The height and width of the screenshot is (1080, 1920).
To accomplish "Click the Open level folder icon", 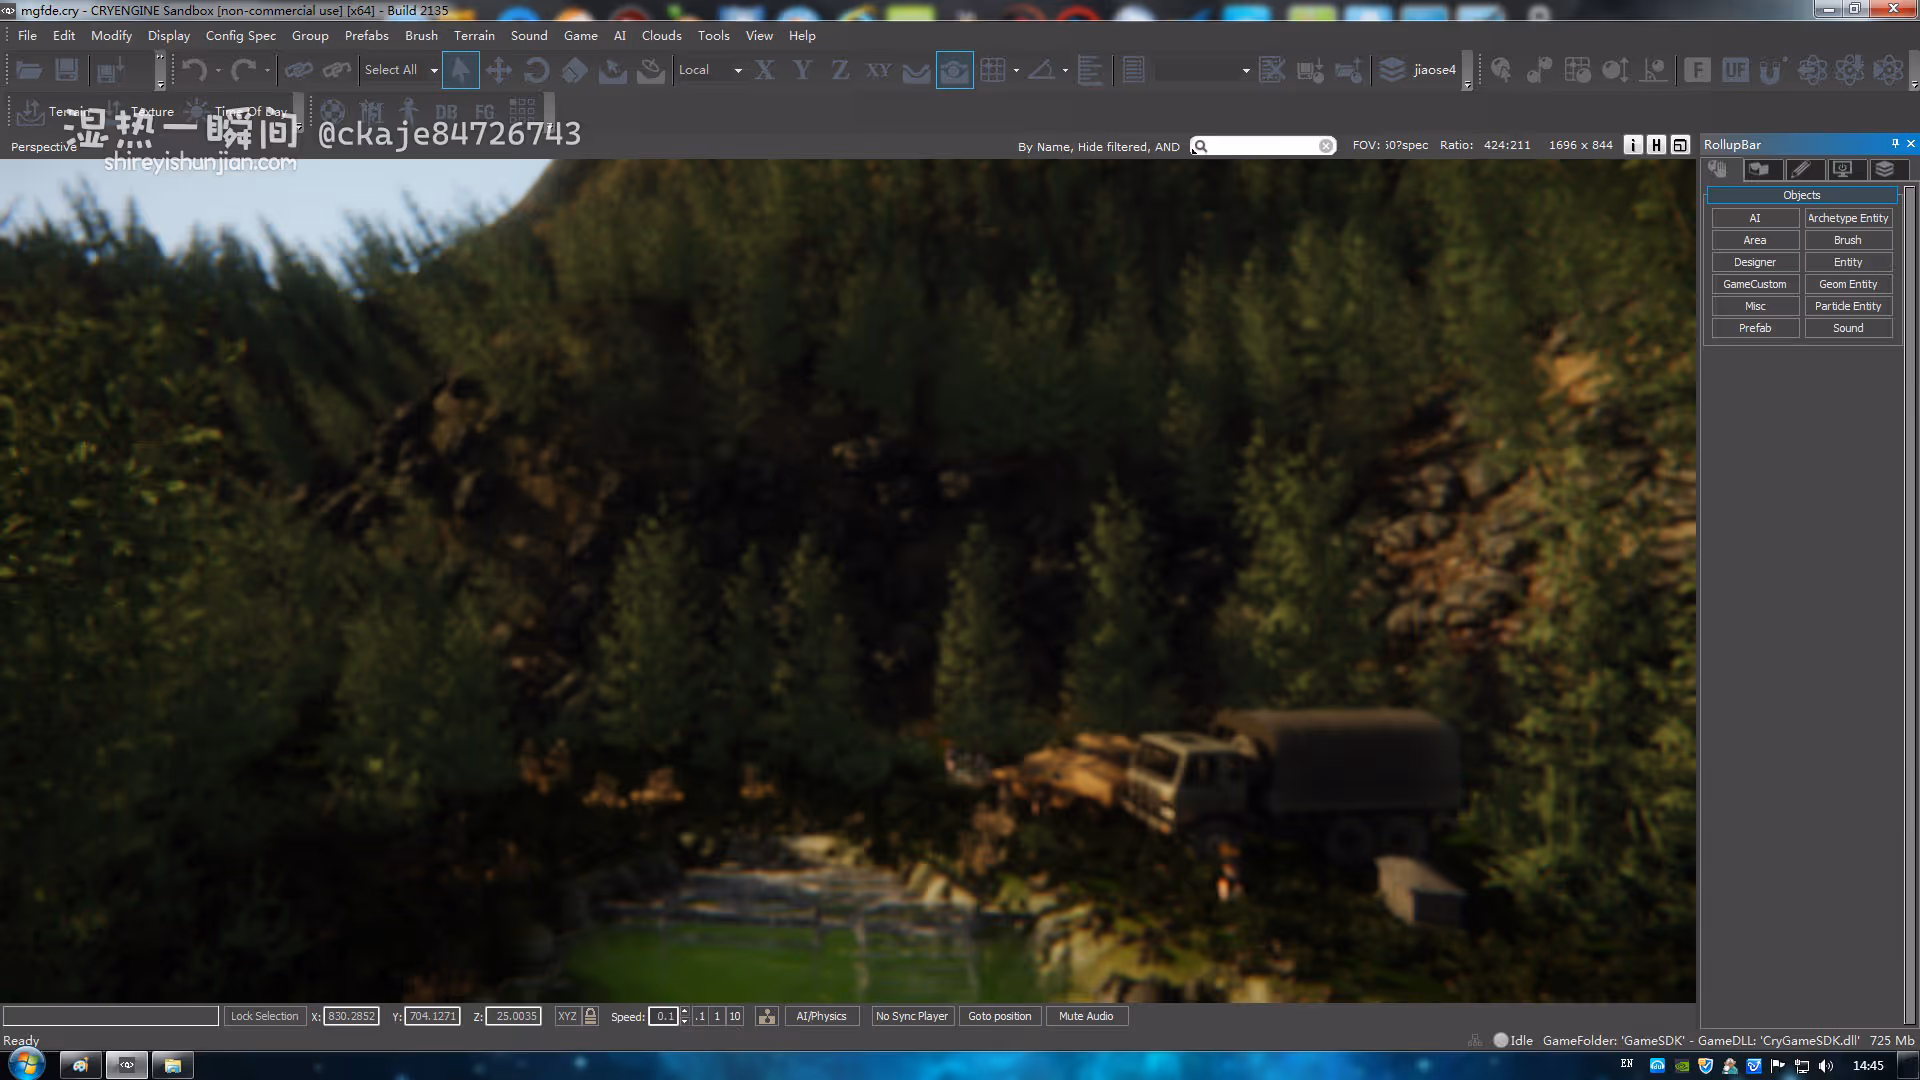I will [x=29, y=70].
